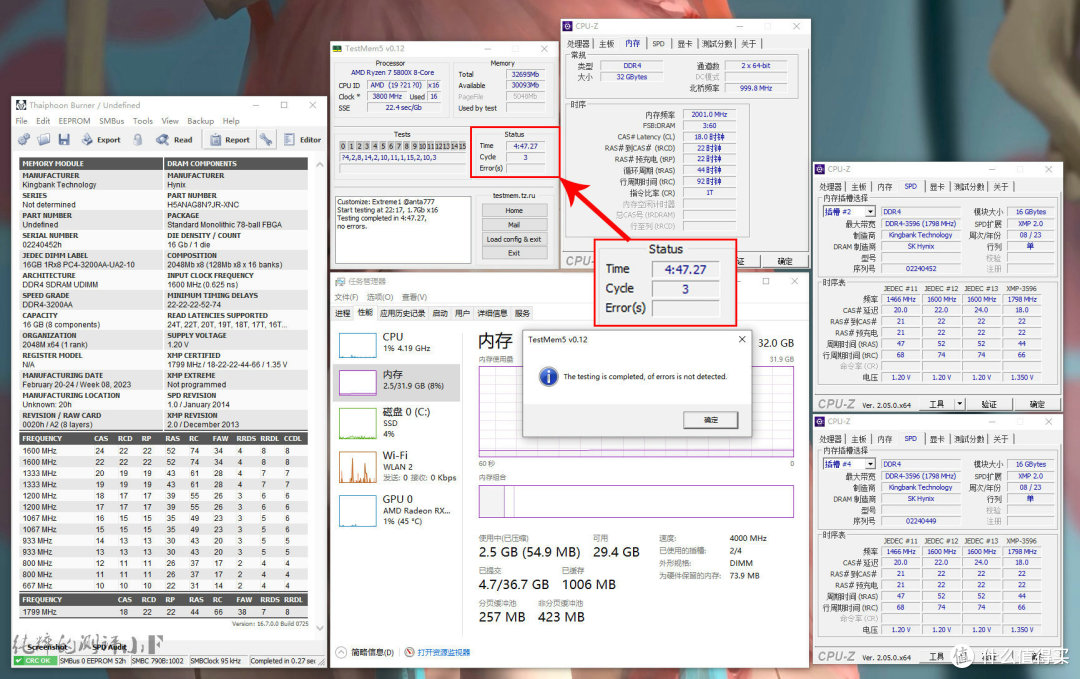1080x679 pixels.
Task: Click the wrench icon next to Report
Action: tap(265, 139)
